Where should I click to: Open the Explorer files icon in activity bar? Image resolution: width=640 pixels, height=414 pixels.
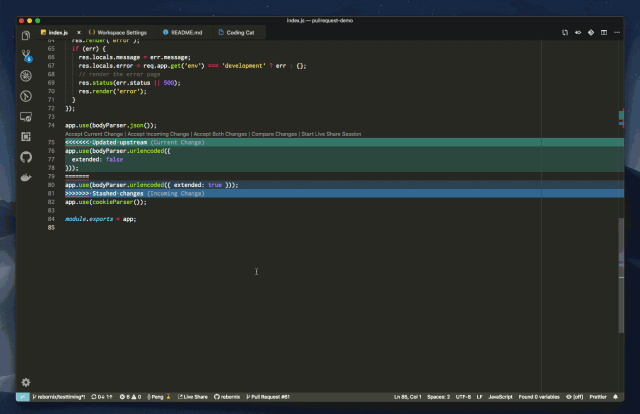pyautogui.click(x=26, y=35)
